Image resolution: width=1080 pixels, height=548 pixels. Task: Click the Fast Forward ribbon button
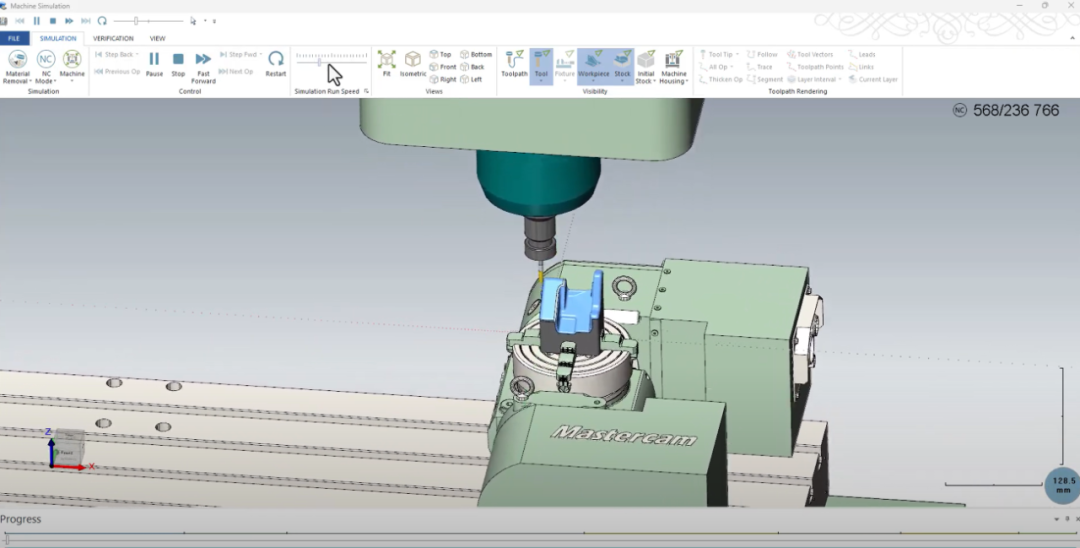coord(203,67)
